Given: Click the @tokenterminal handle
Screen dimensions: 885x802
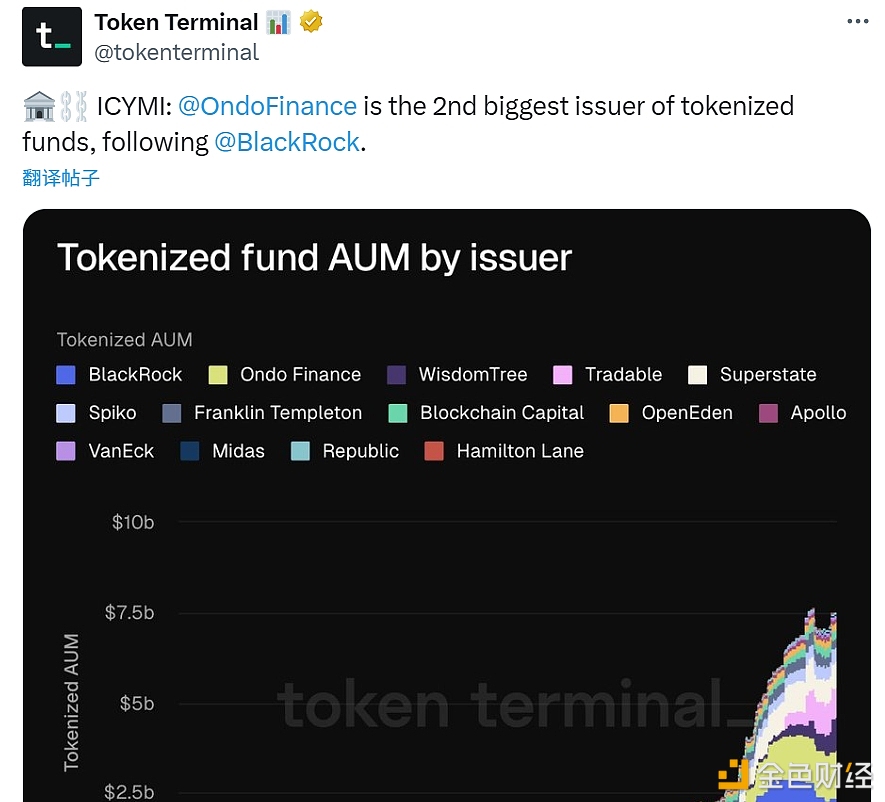Looking at the screenshot, I should tap(177, 52).
